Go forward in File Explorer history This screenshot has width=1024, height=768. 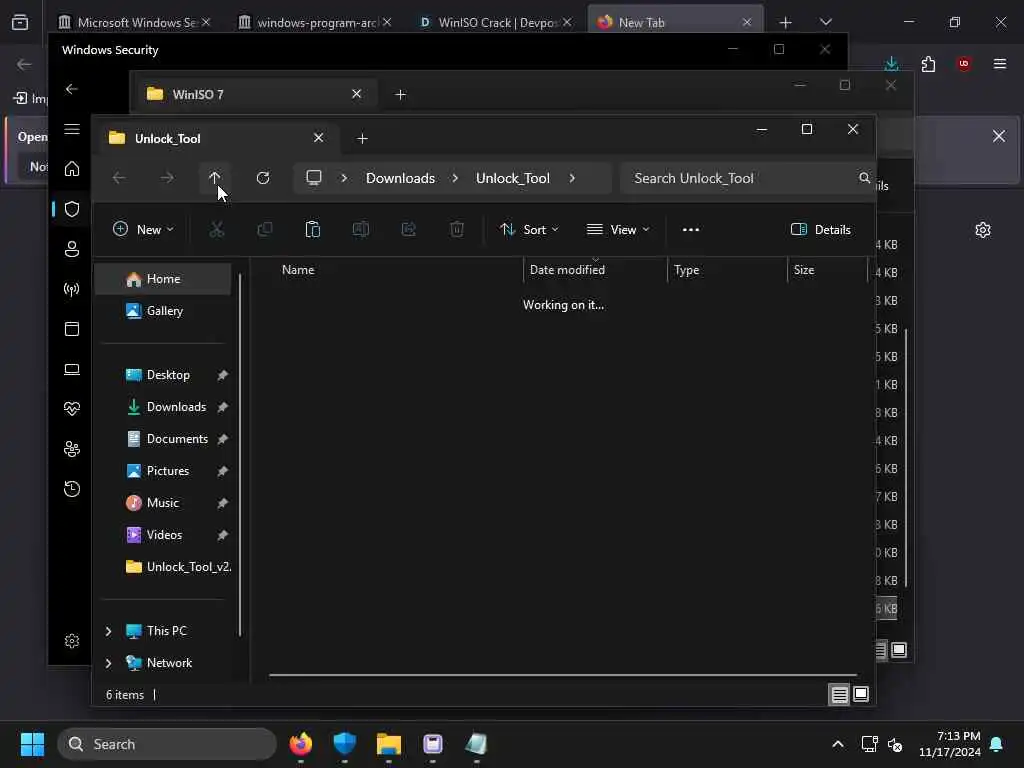point(167,178)
